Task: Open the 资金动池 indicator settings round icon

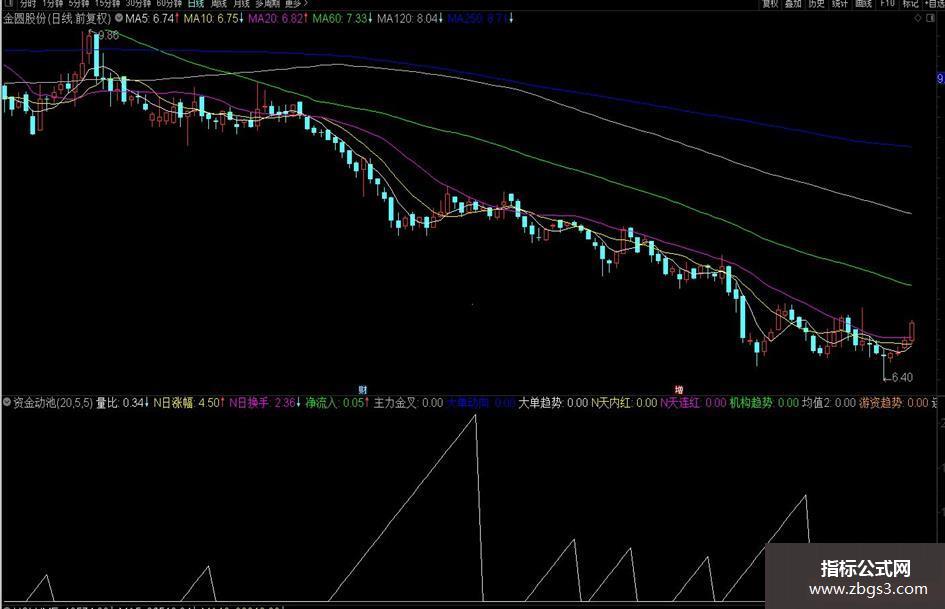Action: pos(7,402)
